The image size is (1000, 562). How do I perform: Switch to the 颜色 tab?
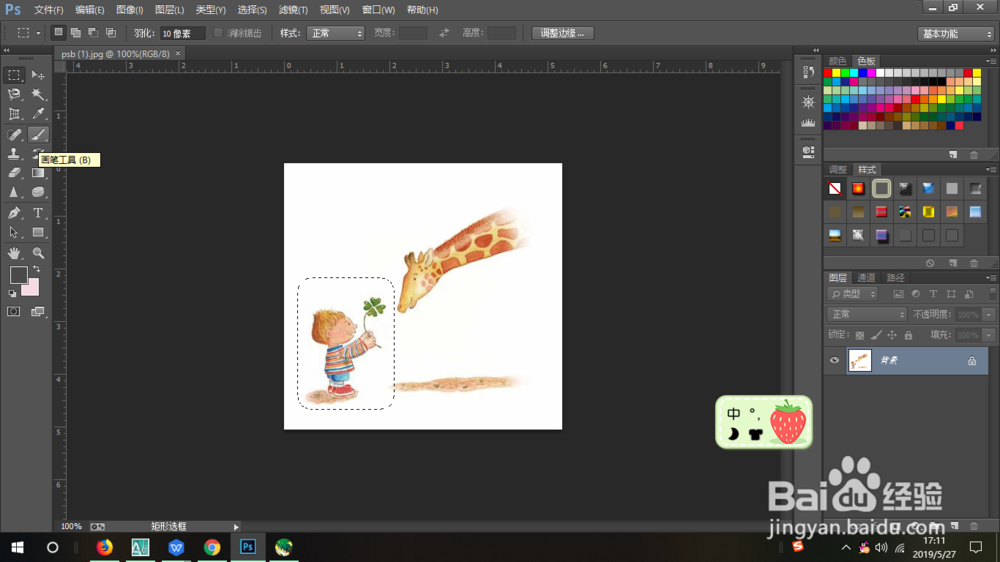click(837, 61)
